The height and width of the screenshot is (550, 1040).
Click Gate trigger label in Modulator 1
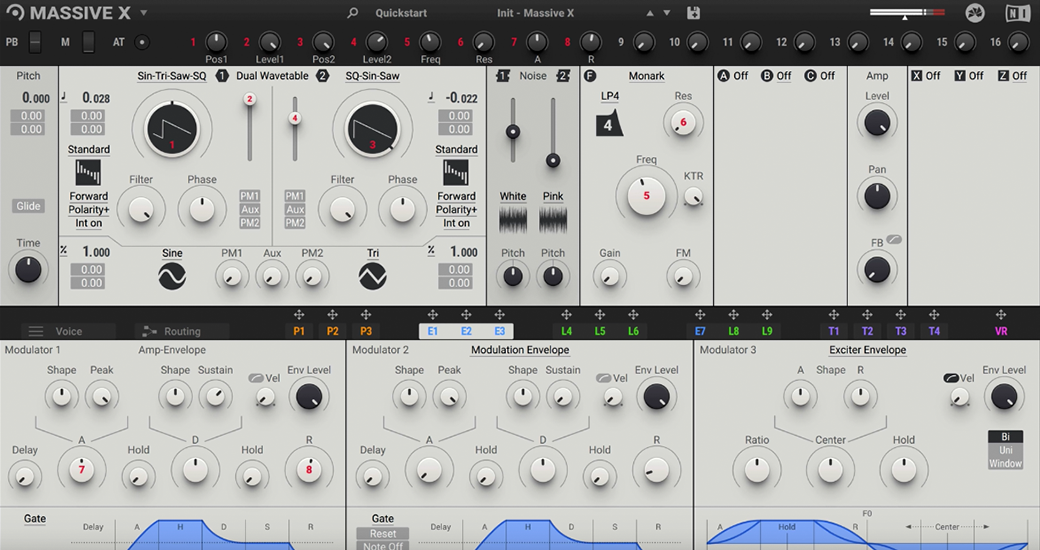[34, 519]
